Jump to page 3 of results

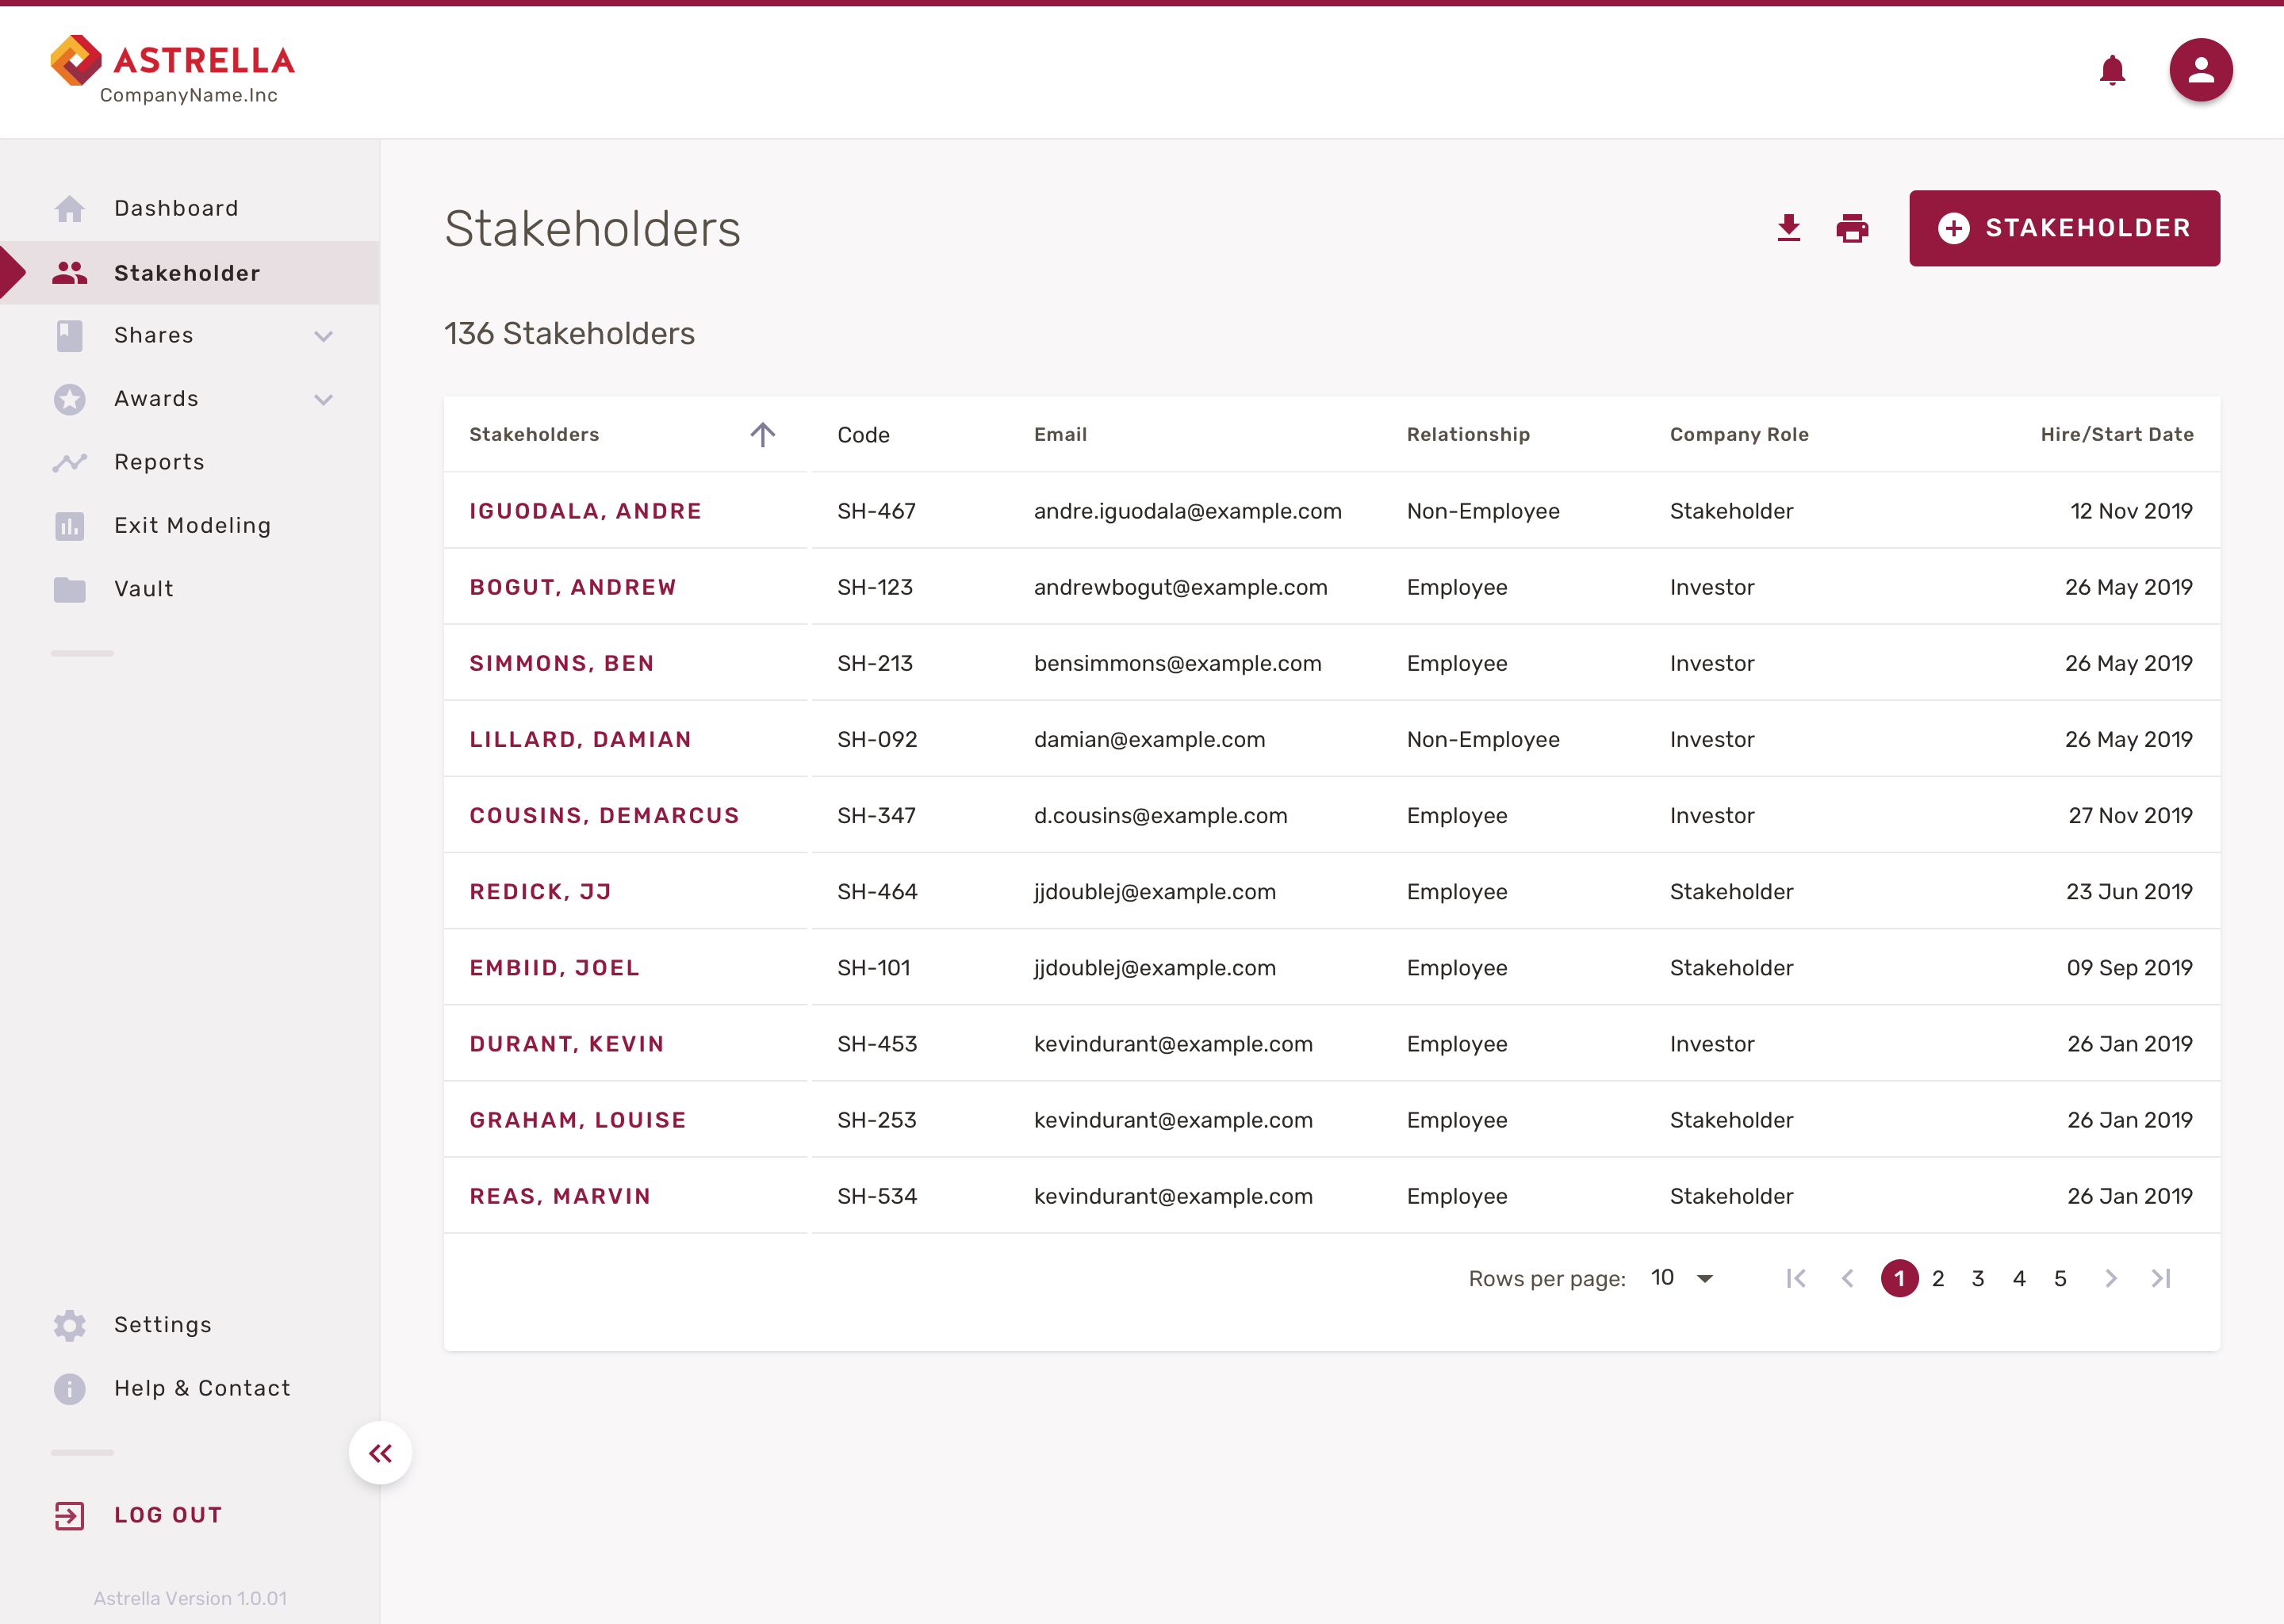click(1977, 1278)
